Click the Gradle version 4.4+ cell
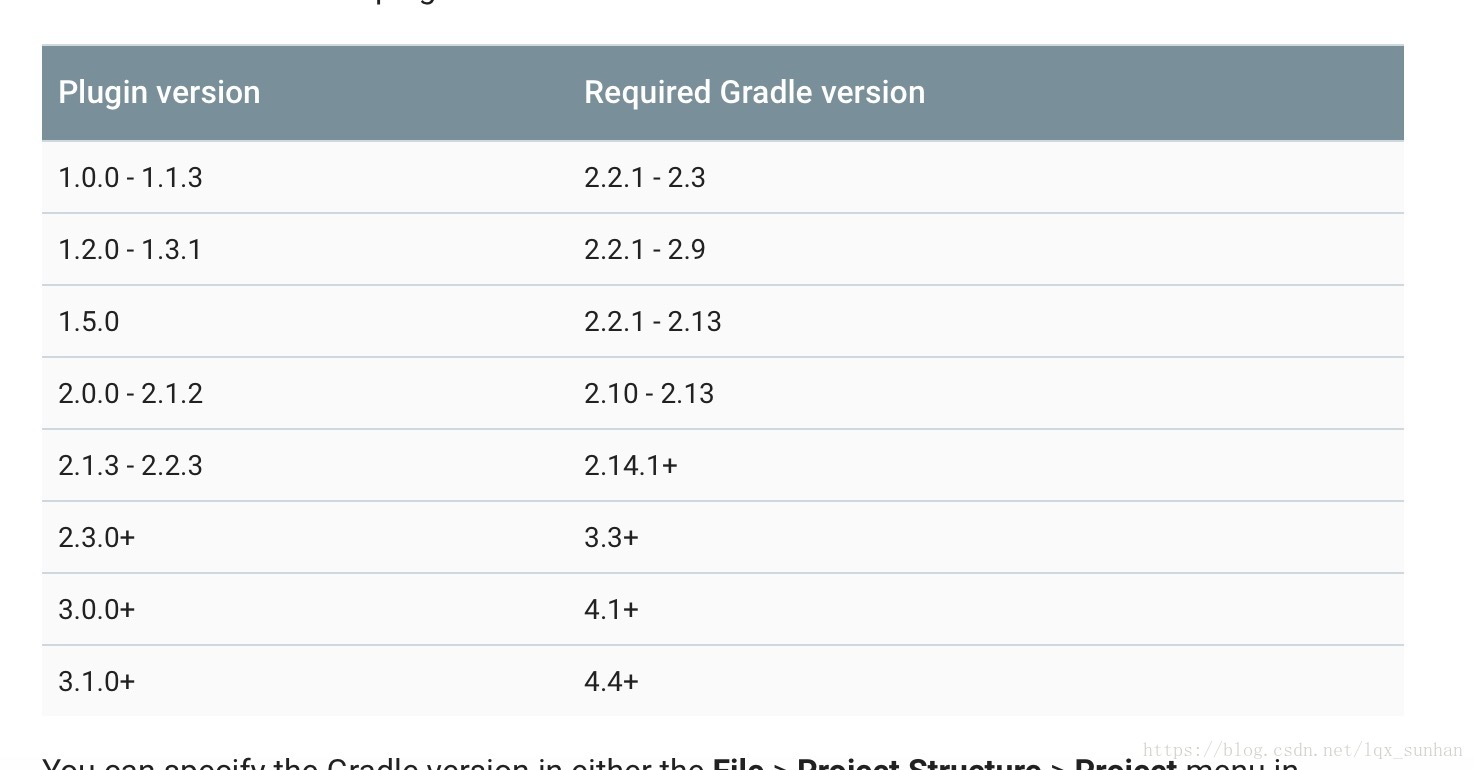Screen dimensions: 1474x770 pyautogui.click(x=611, y=682)
